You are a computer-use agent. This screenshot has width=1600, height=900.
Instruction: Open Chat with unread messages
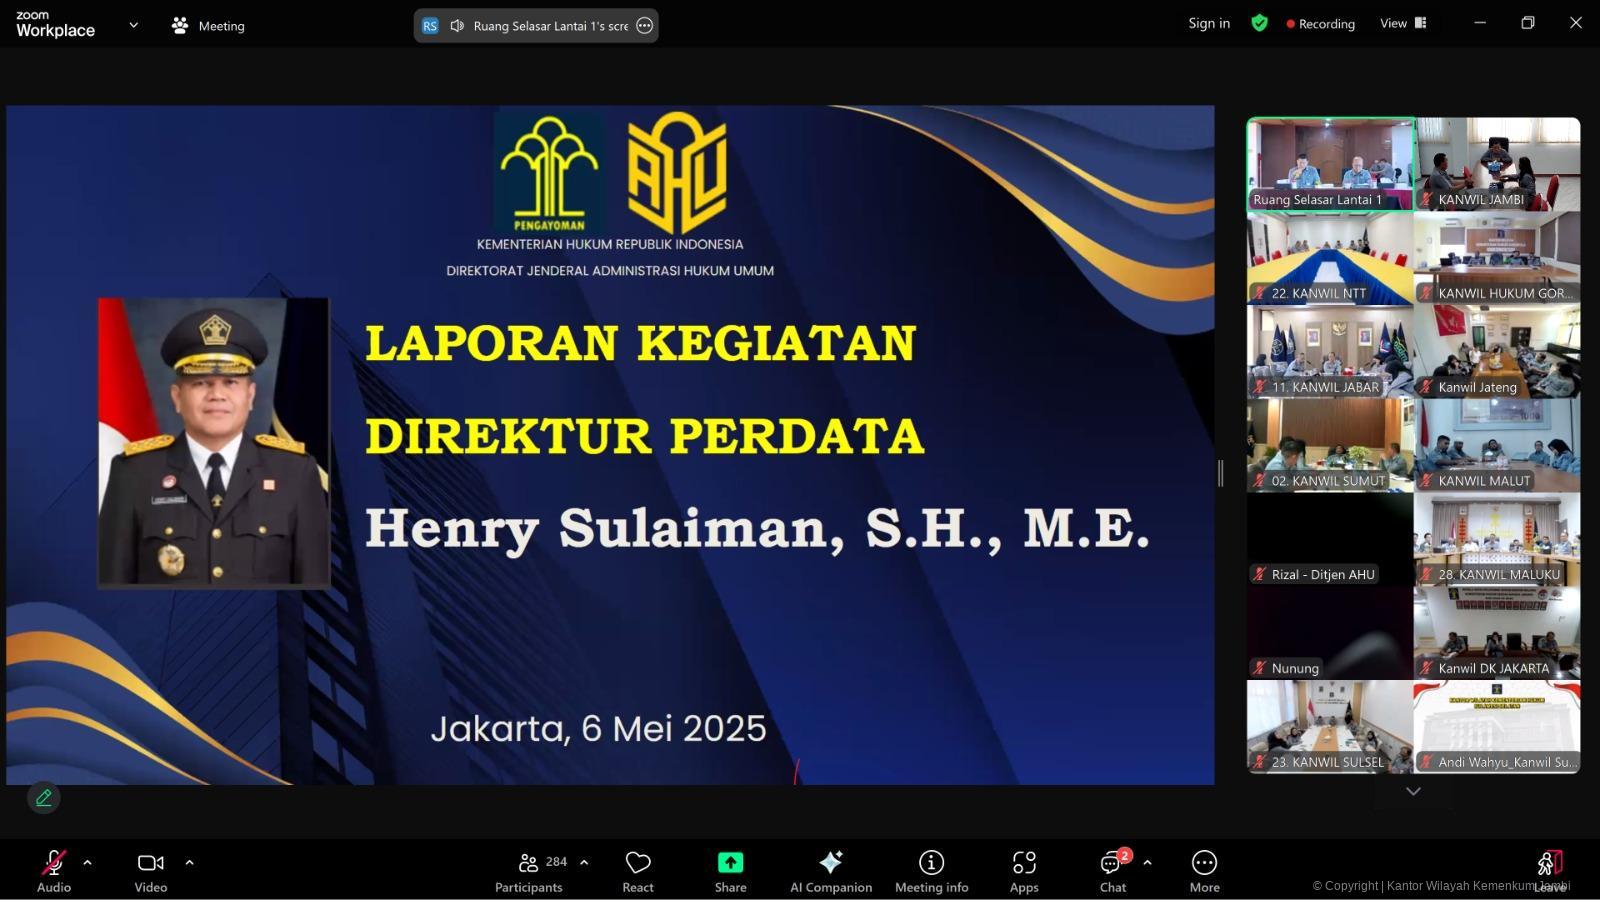(x=1112, y=870)
